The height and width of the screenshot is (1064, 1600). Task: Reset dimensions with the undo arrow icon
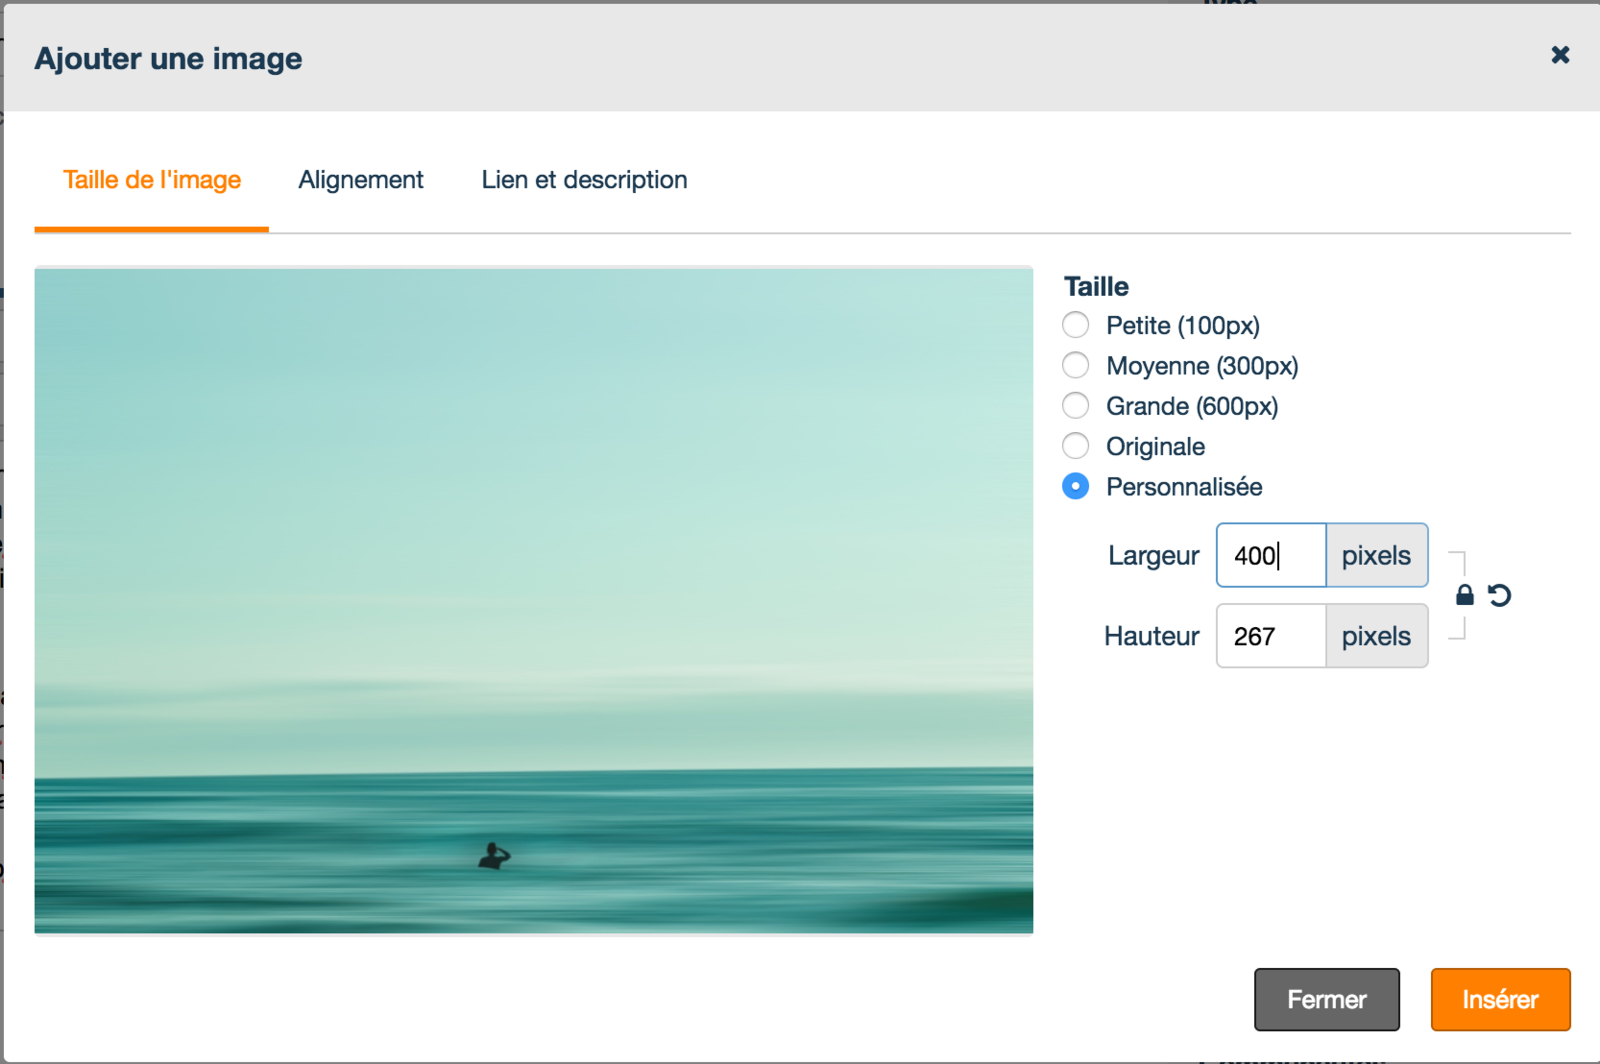point(1499,596)
